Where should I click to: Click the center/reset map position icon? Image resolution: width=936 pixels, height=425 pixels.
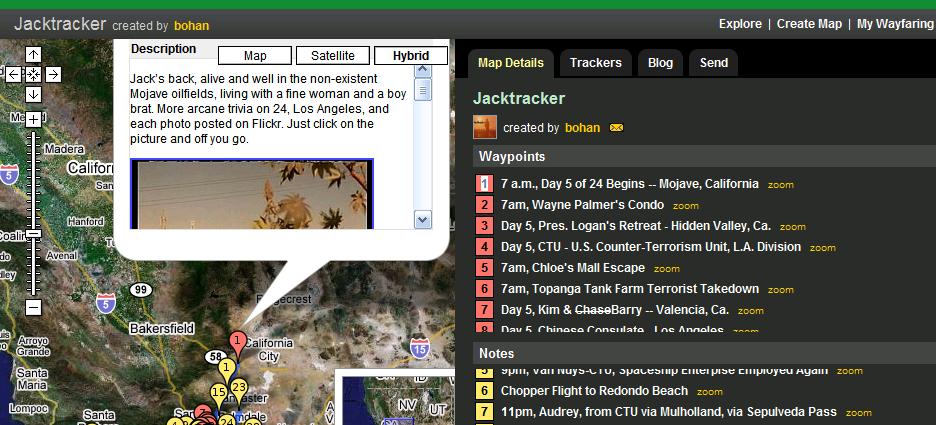(x=33, y=75)
